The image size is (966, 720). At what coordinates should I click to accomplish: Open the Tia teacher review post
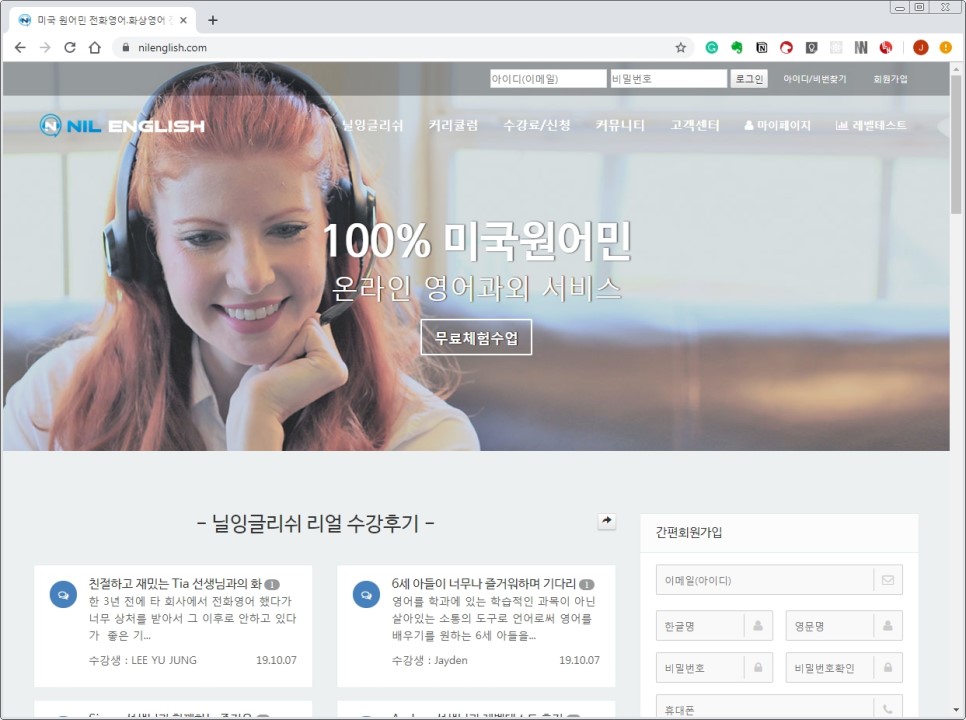tap(175, 583)
